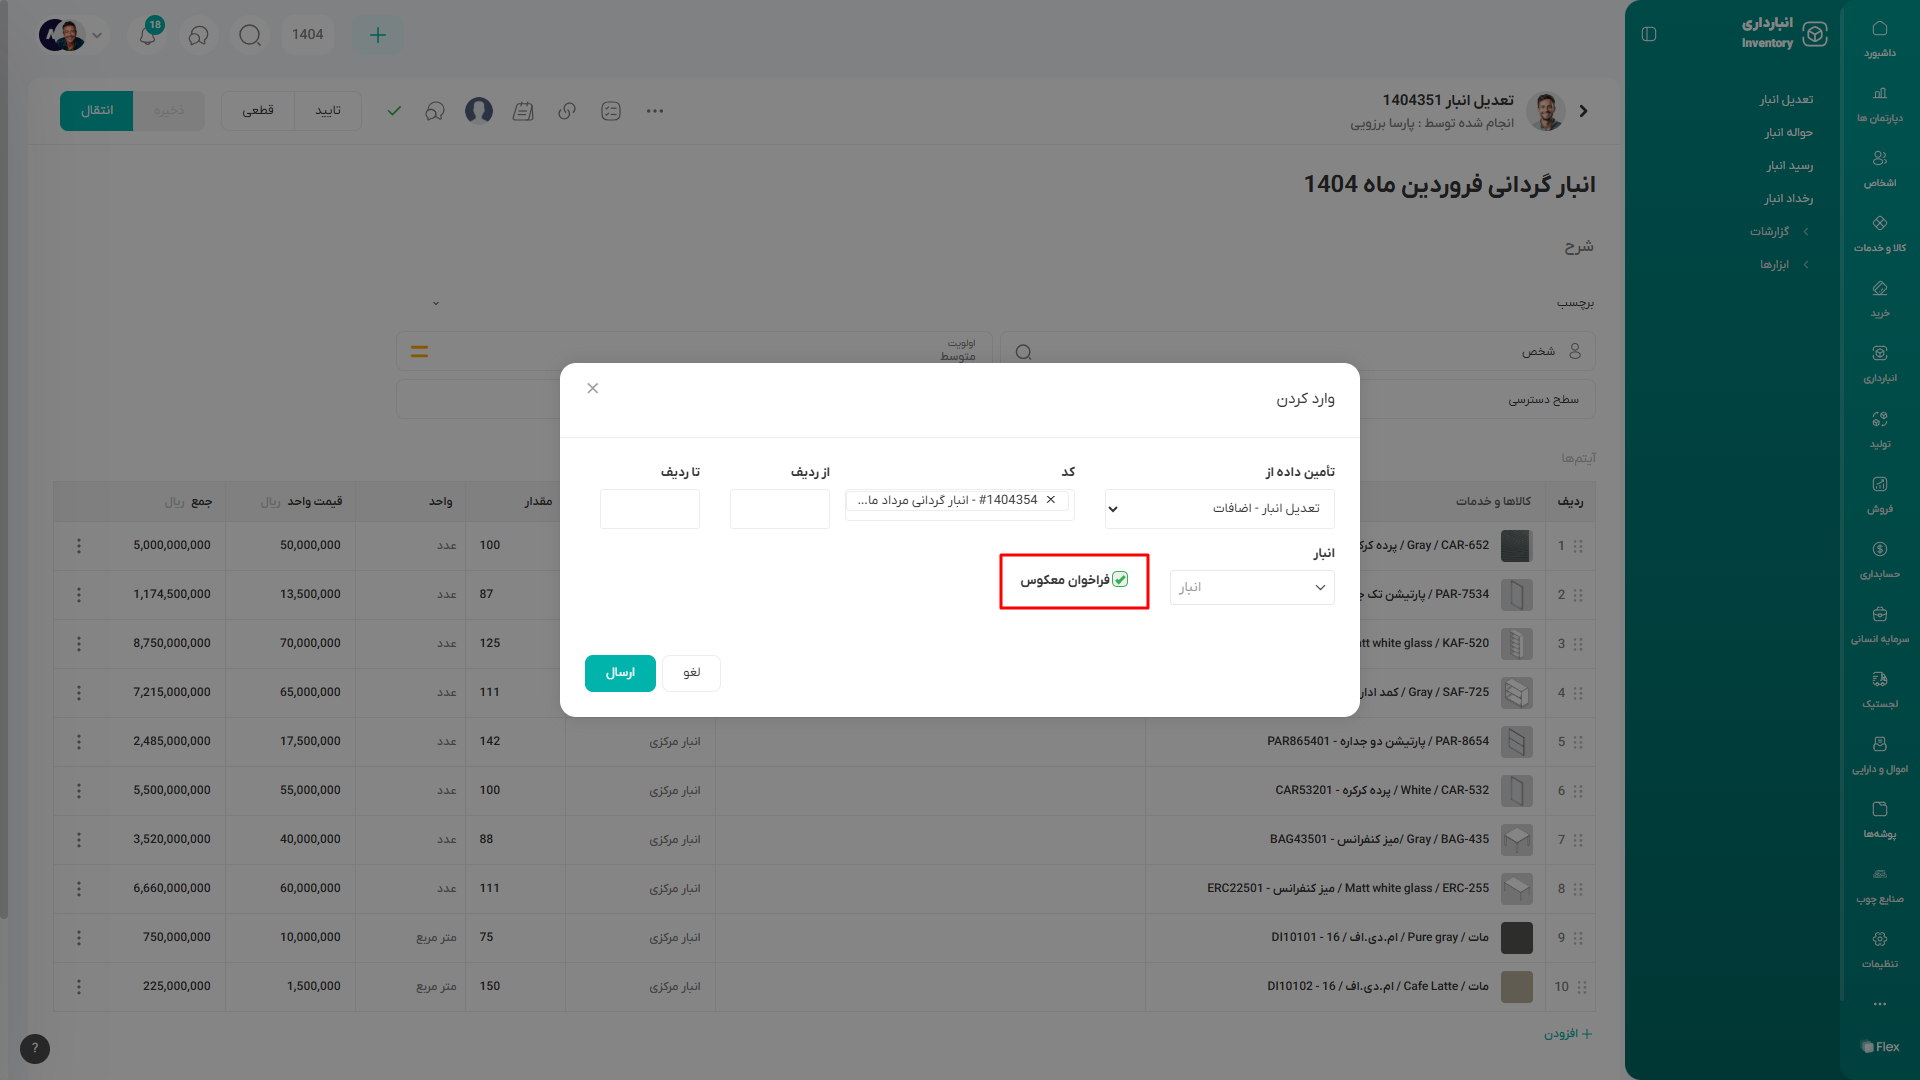Remove the #1404354 code tag
Image resolution: width=1920 pixels, height=1080 pixels.
pos(1051,500)
